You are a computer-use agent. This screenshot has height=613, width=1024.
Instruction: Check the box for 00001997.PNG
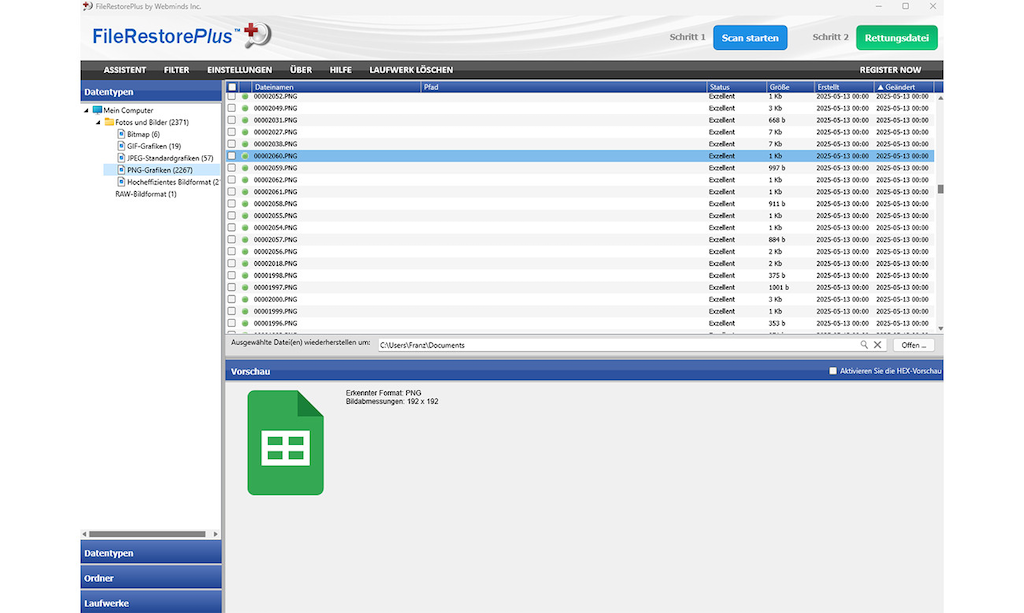pos(232,287)
